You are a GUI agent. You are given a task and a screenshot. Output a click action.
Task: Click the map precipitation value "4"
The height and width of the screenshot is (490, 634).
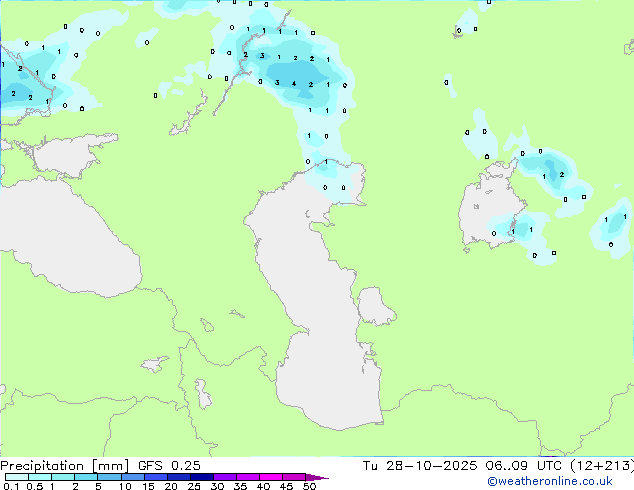(x=294, y=84)
